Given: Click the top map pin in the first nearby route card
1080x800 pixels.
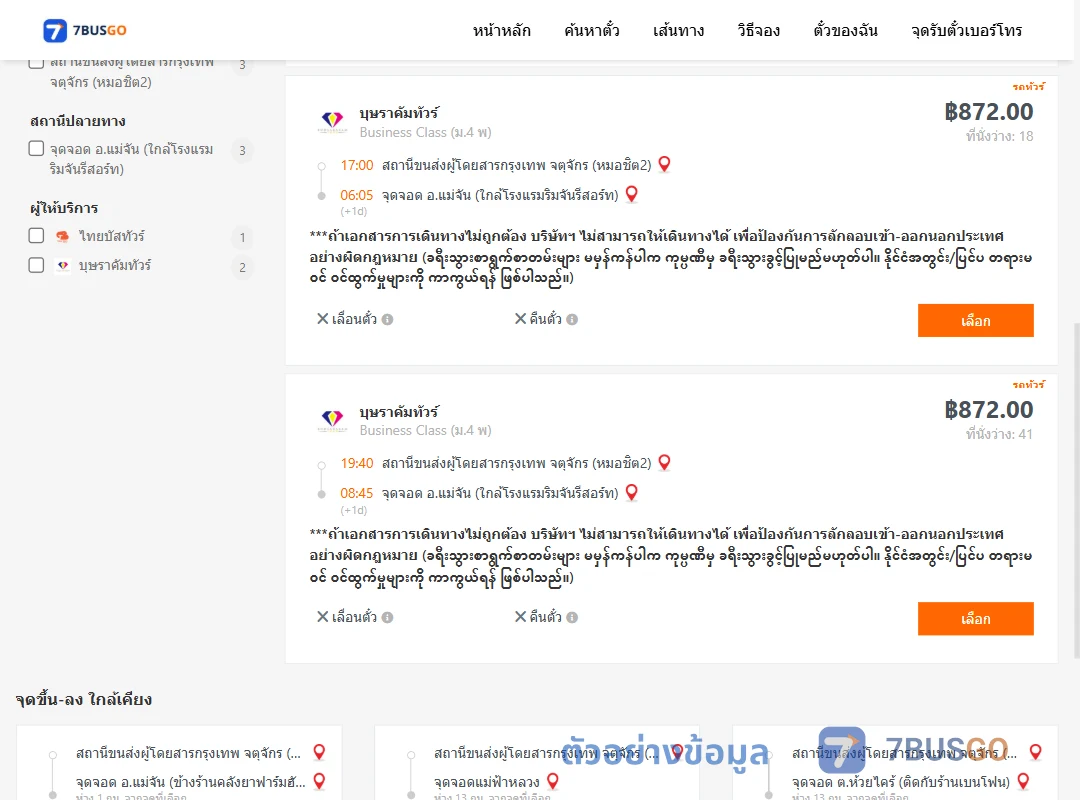Looking at the screenshot, I should [x=320, y=752].
